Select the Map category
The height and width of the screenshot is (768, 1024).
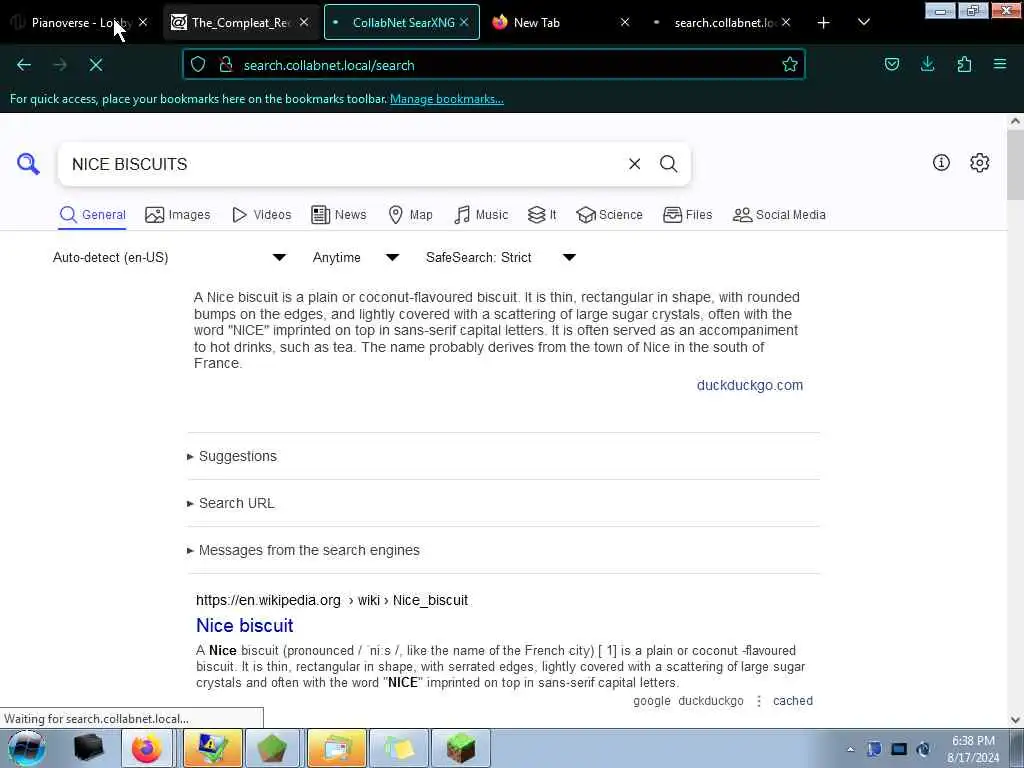click(410, 215)
